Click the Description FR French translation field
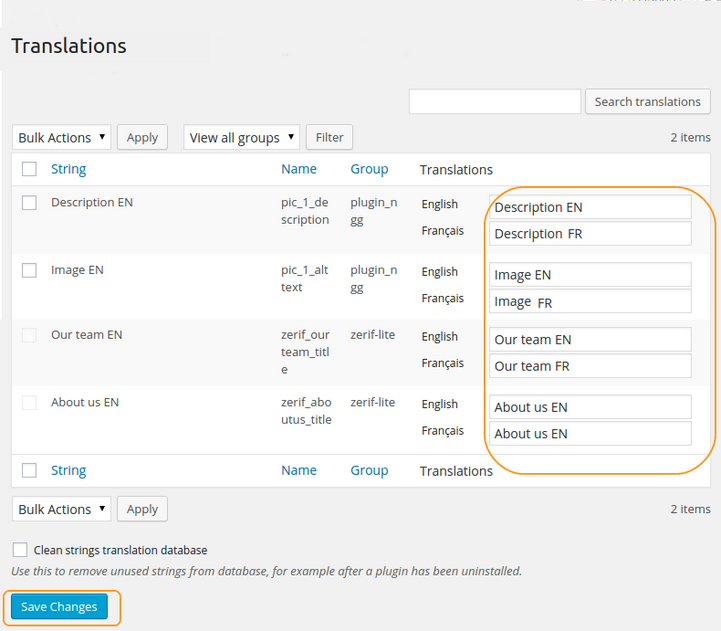 coord(590,234)
